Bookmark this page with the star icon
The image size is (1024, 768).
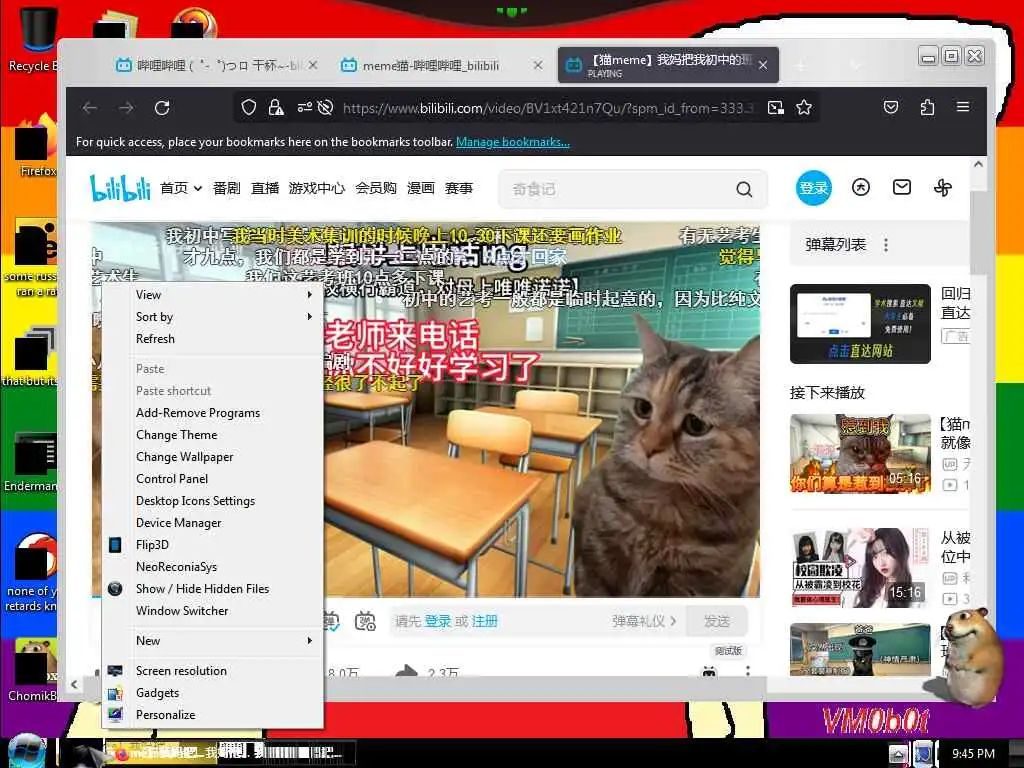[804, 108]
